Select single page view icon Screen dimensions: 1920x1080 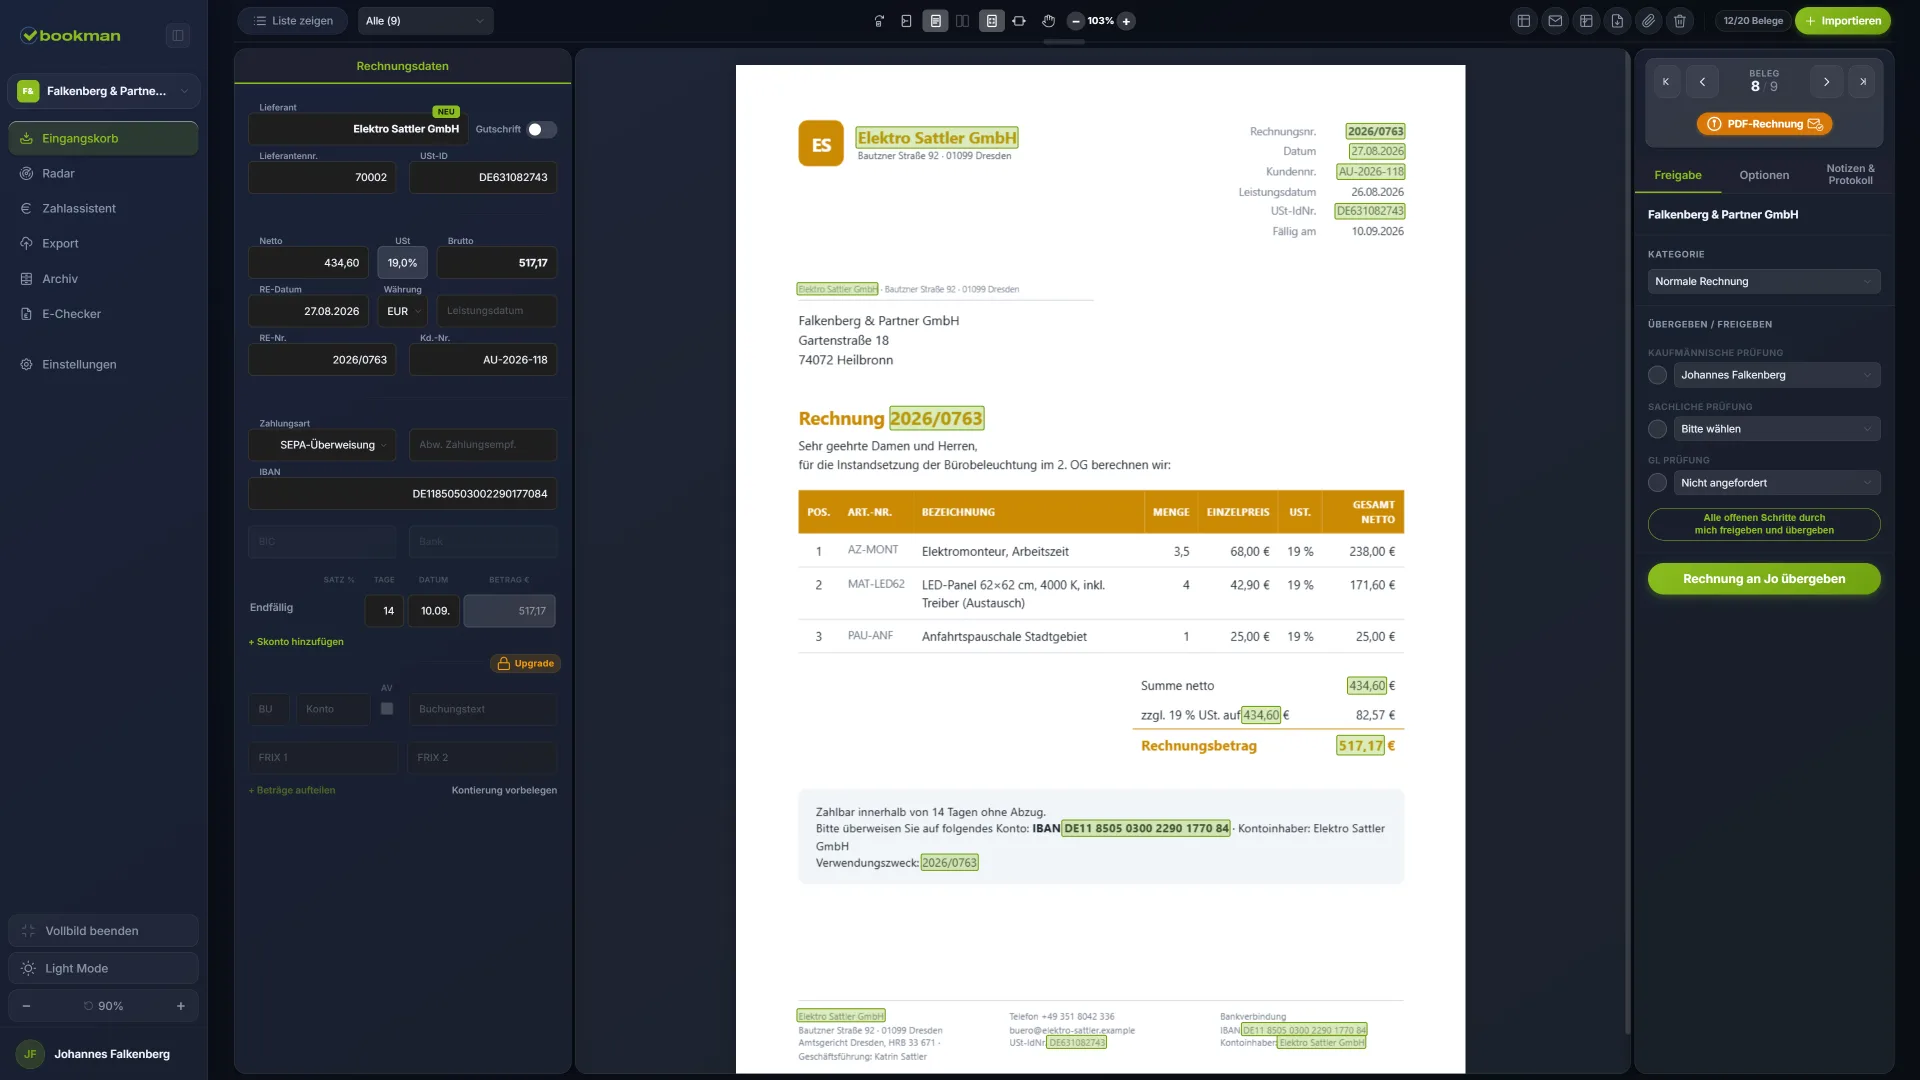(935, 21)
